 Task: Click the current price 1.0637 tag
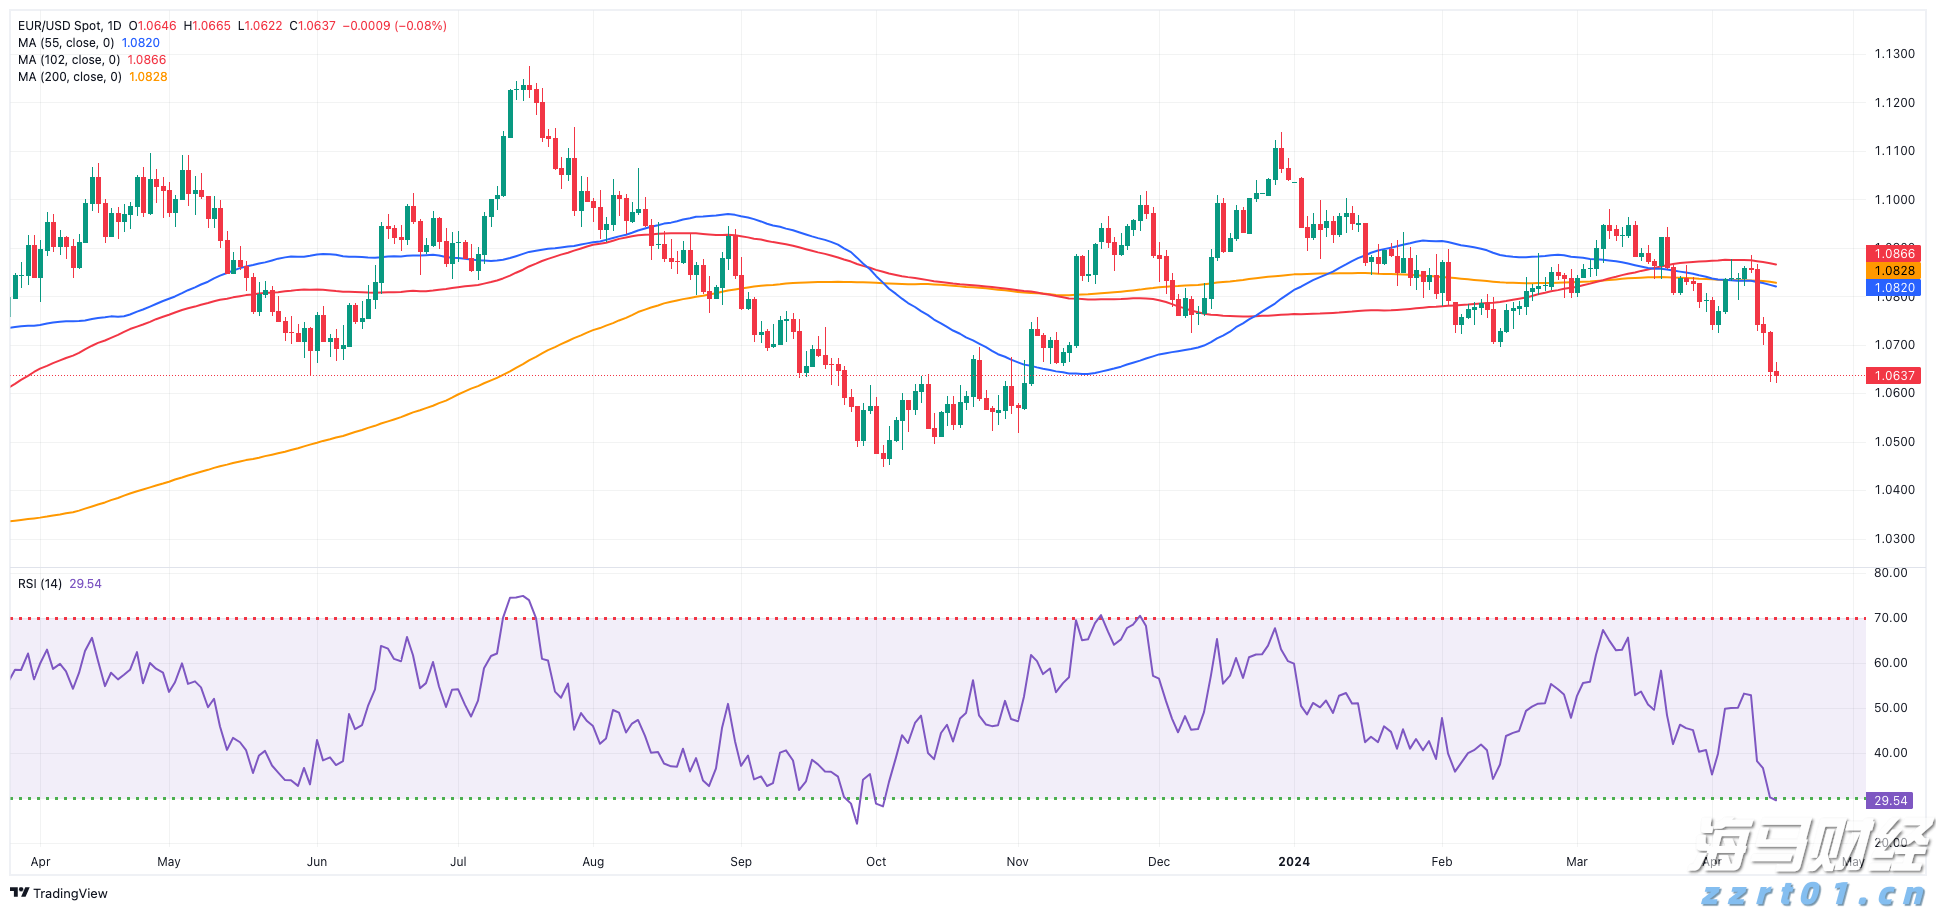[x=1893, y=376]
